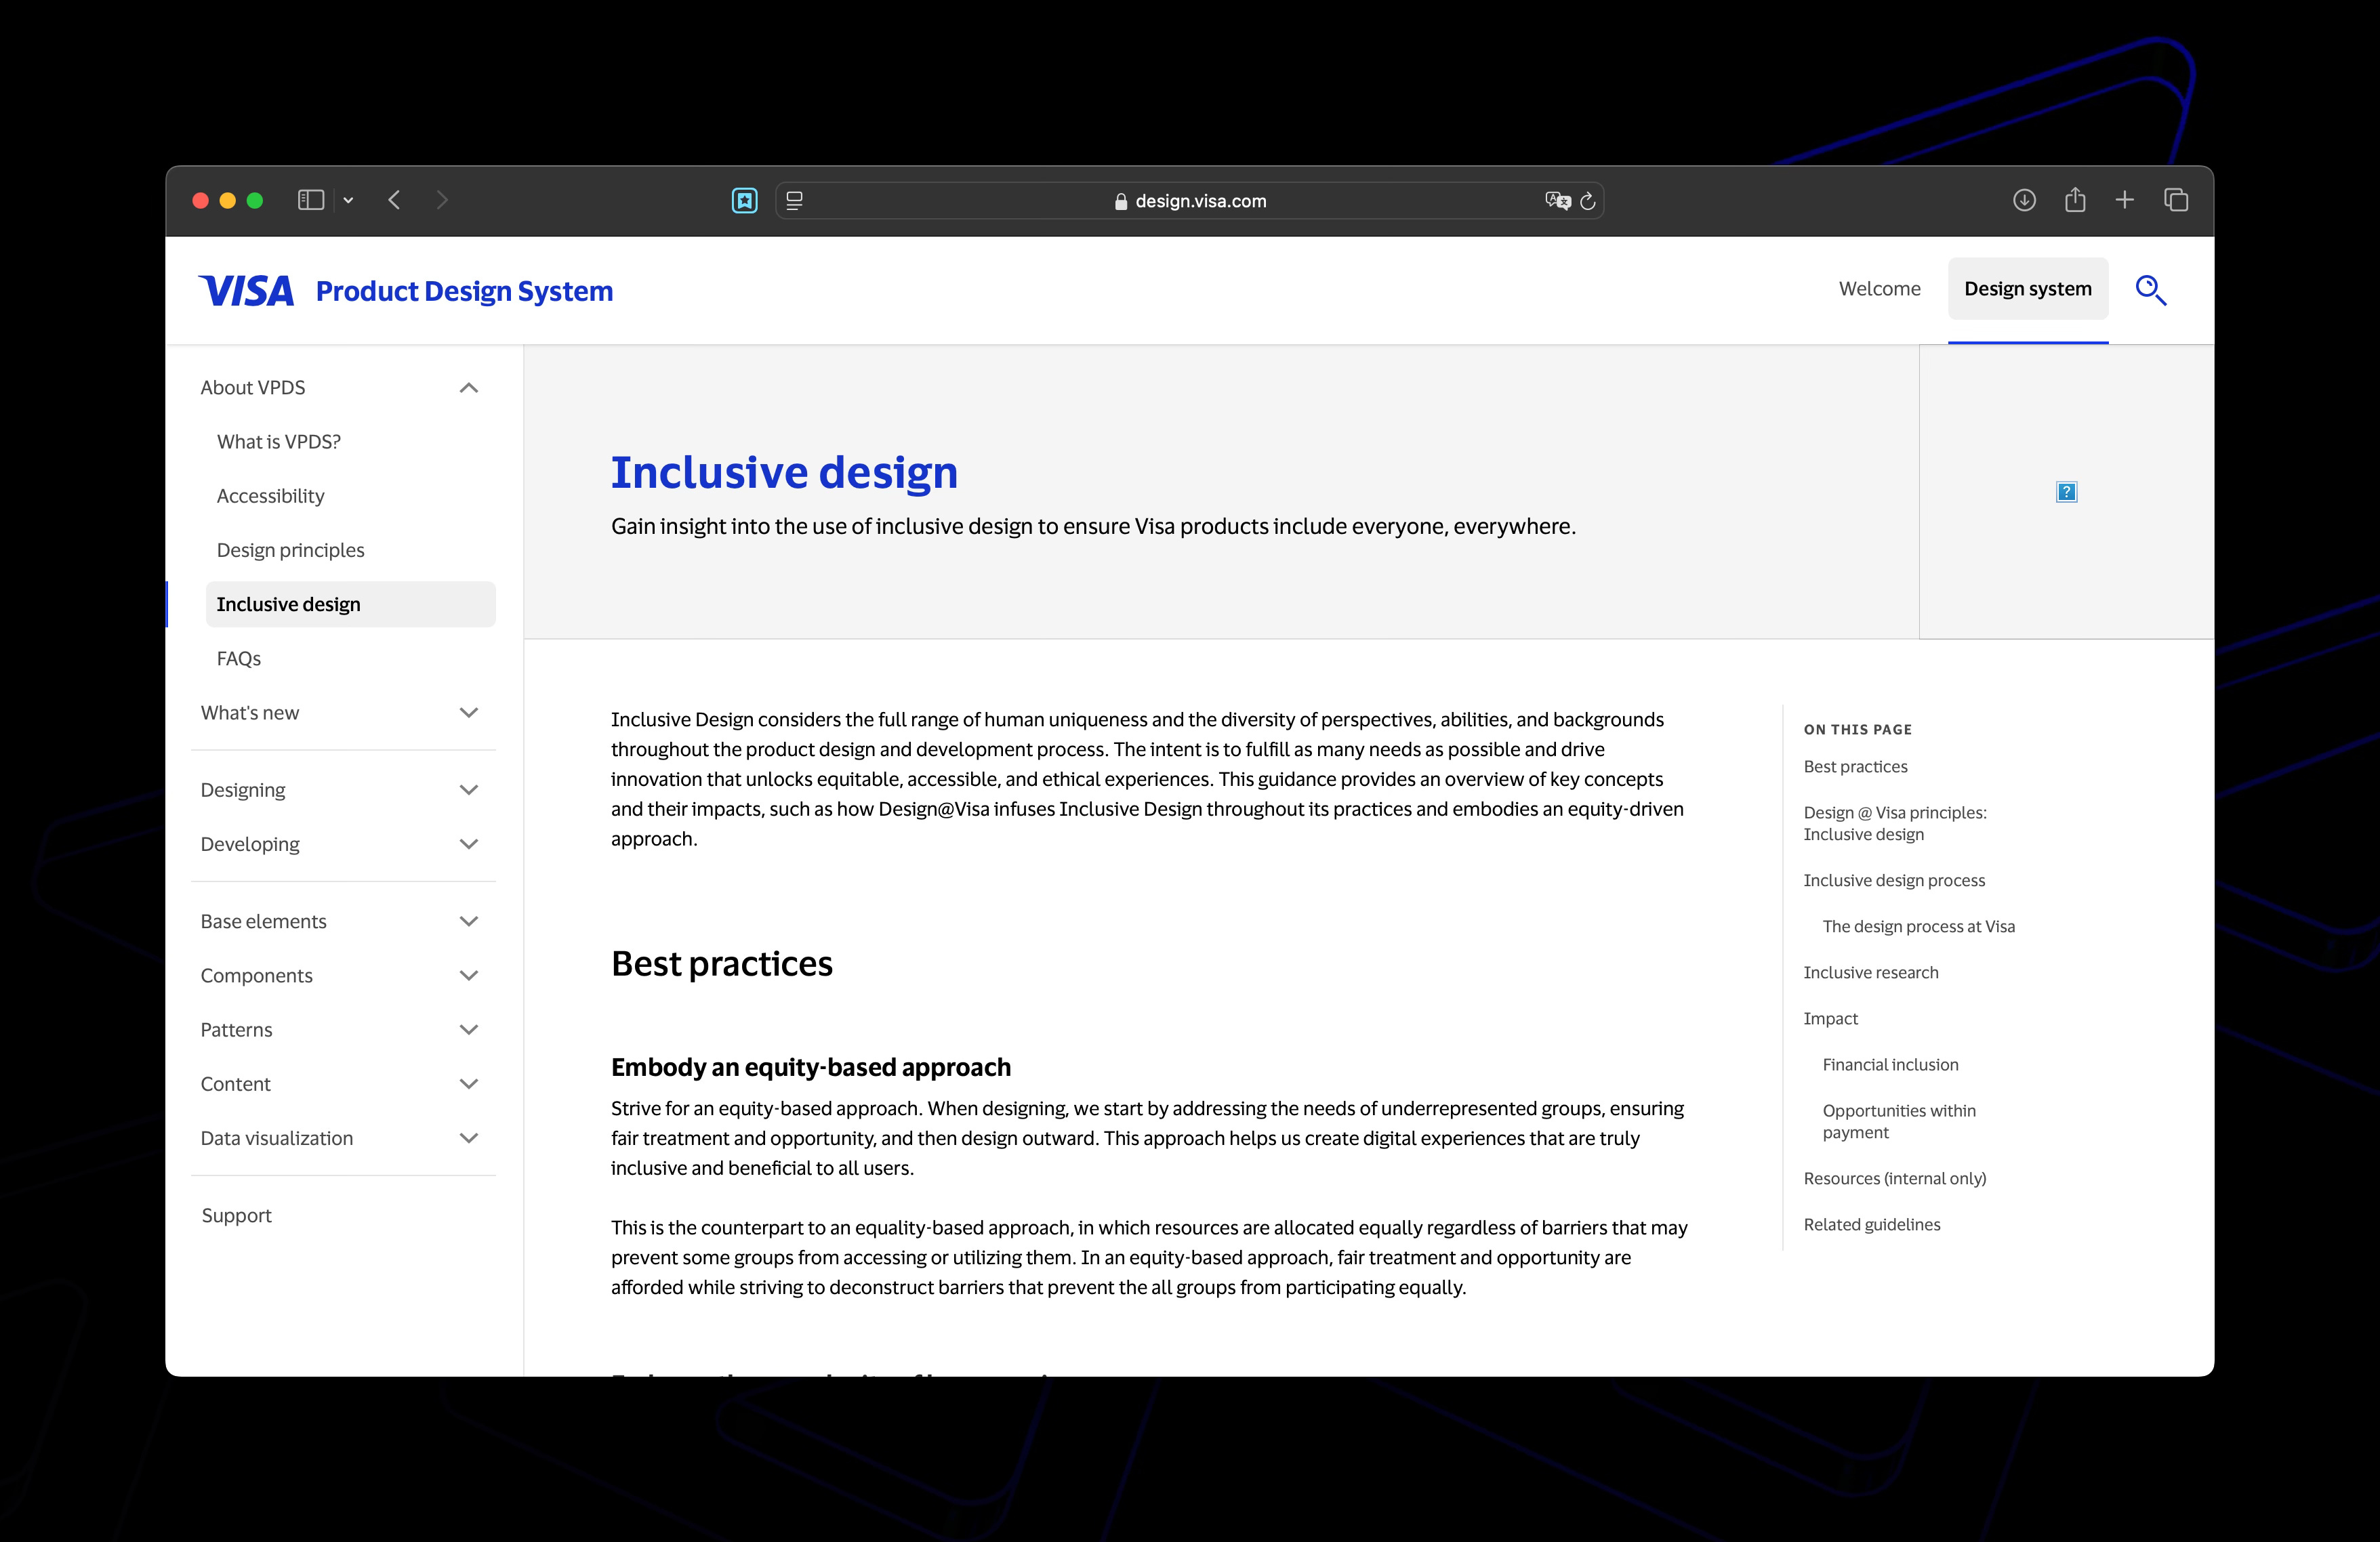Go to Design principles in sidebar
The image size is (2380, 1542).
(290, 550)
